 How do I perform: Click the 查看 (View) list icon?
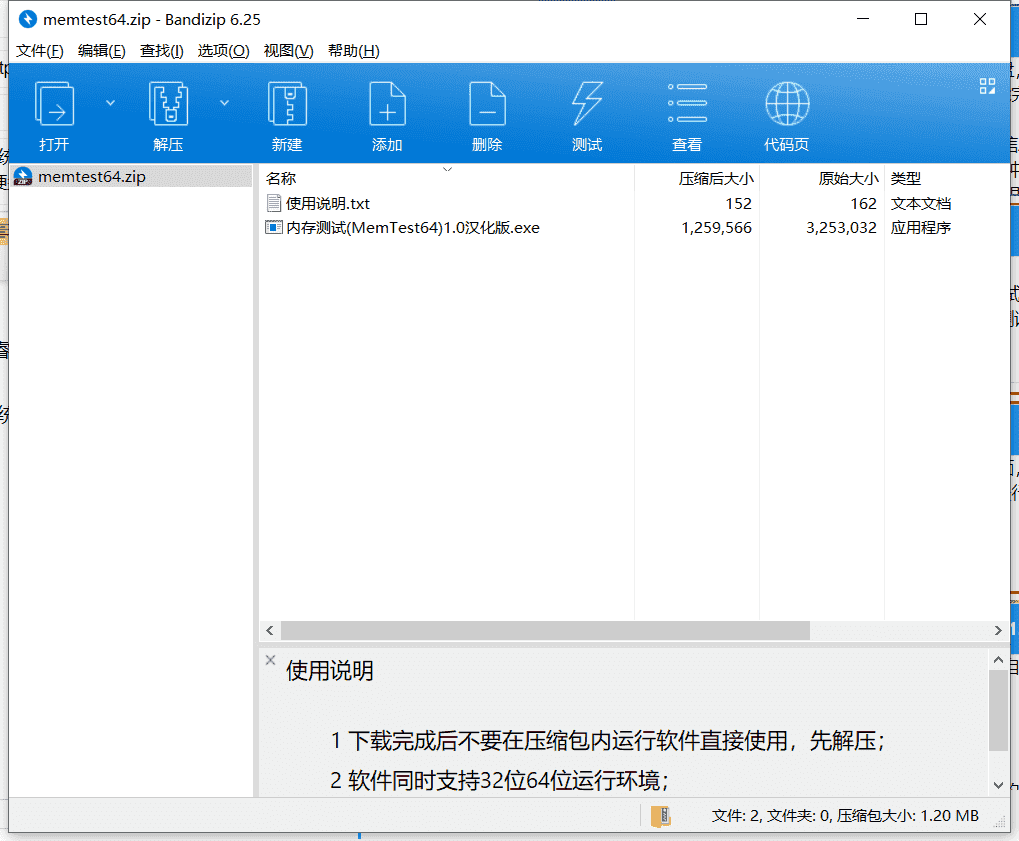[x=688, y=103]
